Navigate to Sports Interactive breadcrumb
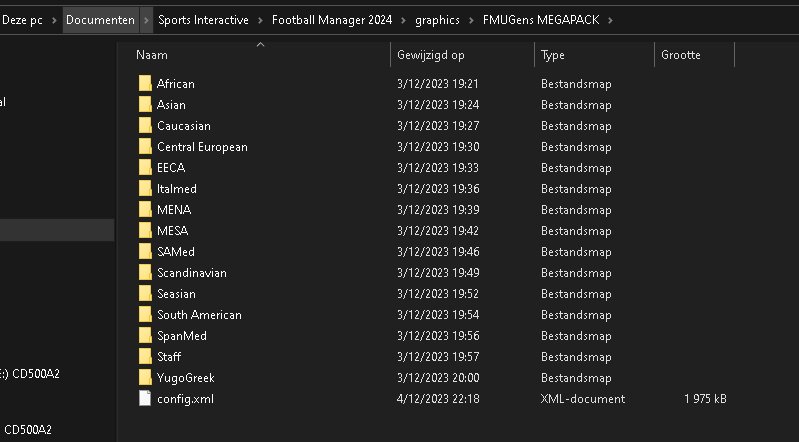Image resolution: width=799 pixels, height=442 pixels. click(x=203, y=20)
